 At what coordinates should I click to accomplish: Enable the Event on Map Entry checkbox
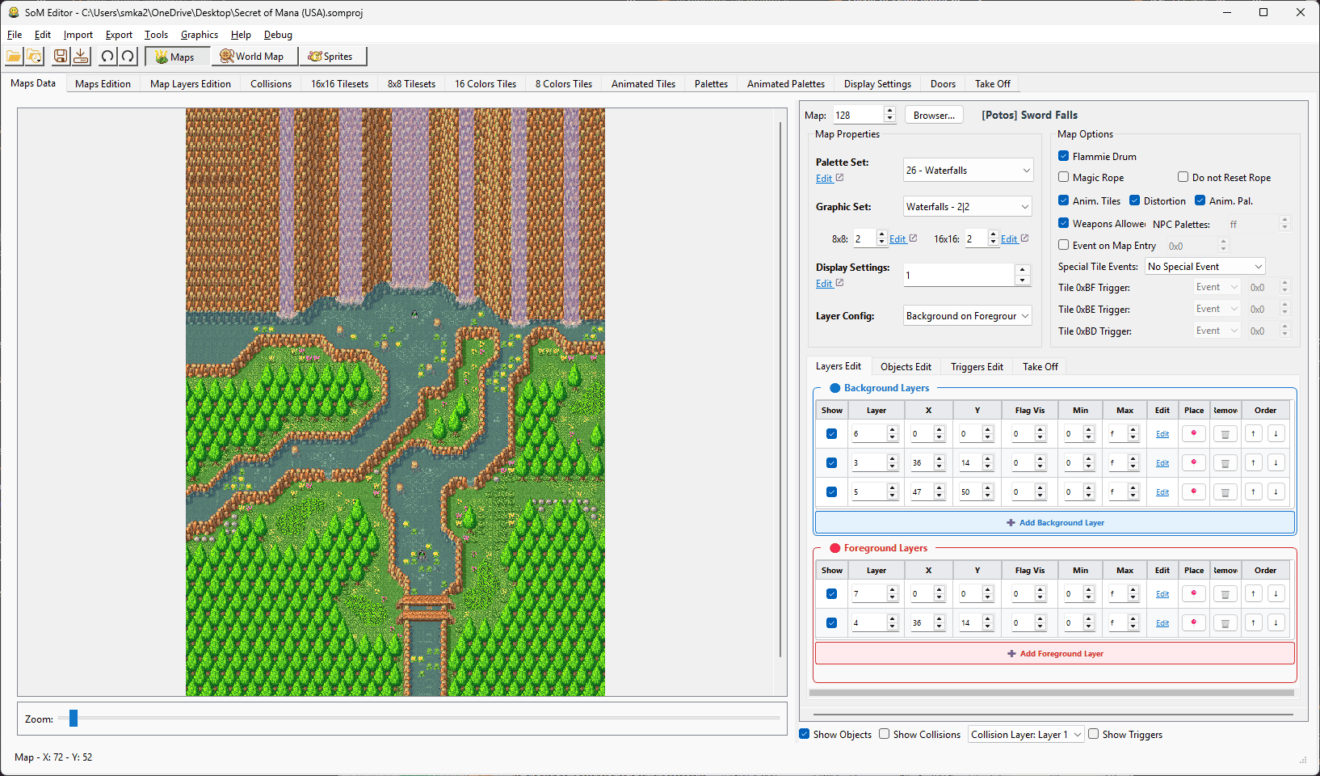1064,245
